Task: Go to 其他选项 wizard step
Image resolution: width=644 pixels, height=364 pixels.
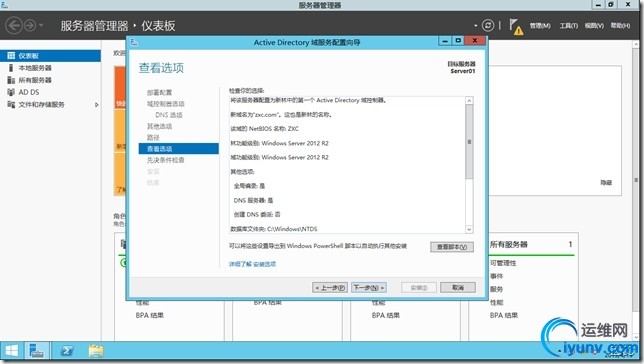Action: (159, 126)
